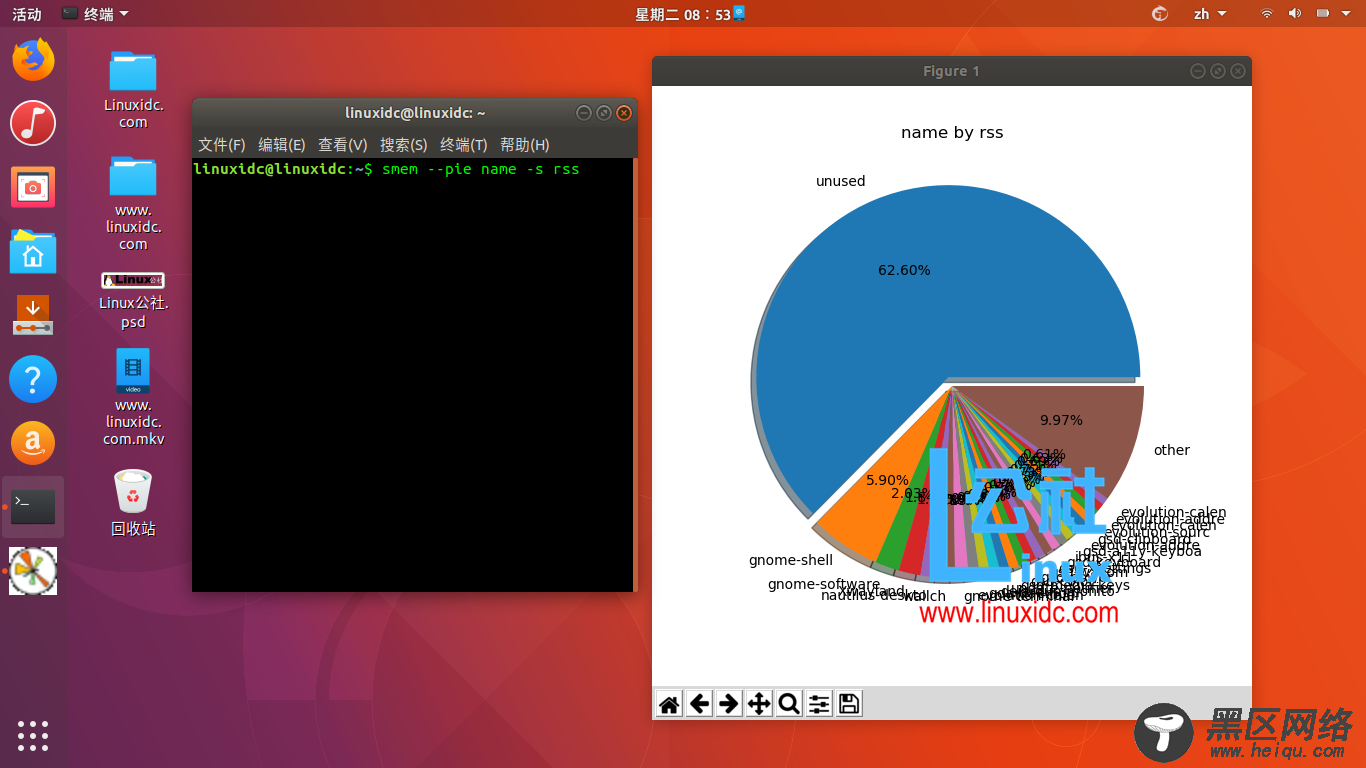Open the zh language dropdown

(x=1208, y=14)
